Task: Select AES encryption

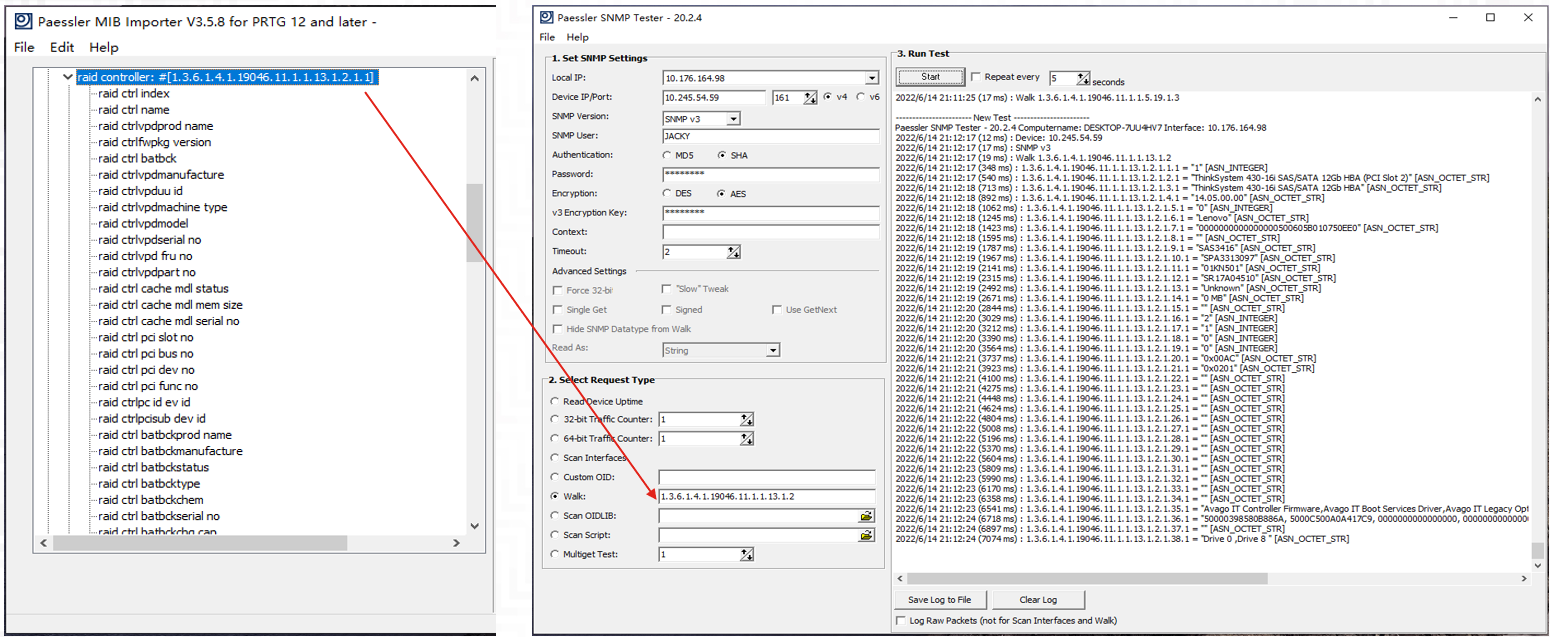Action: pos(722,193)
